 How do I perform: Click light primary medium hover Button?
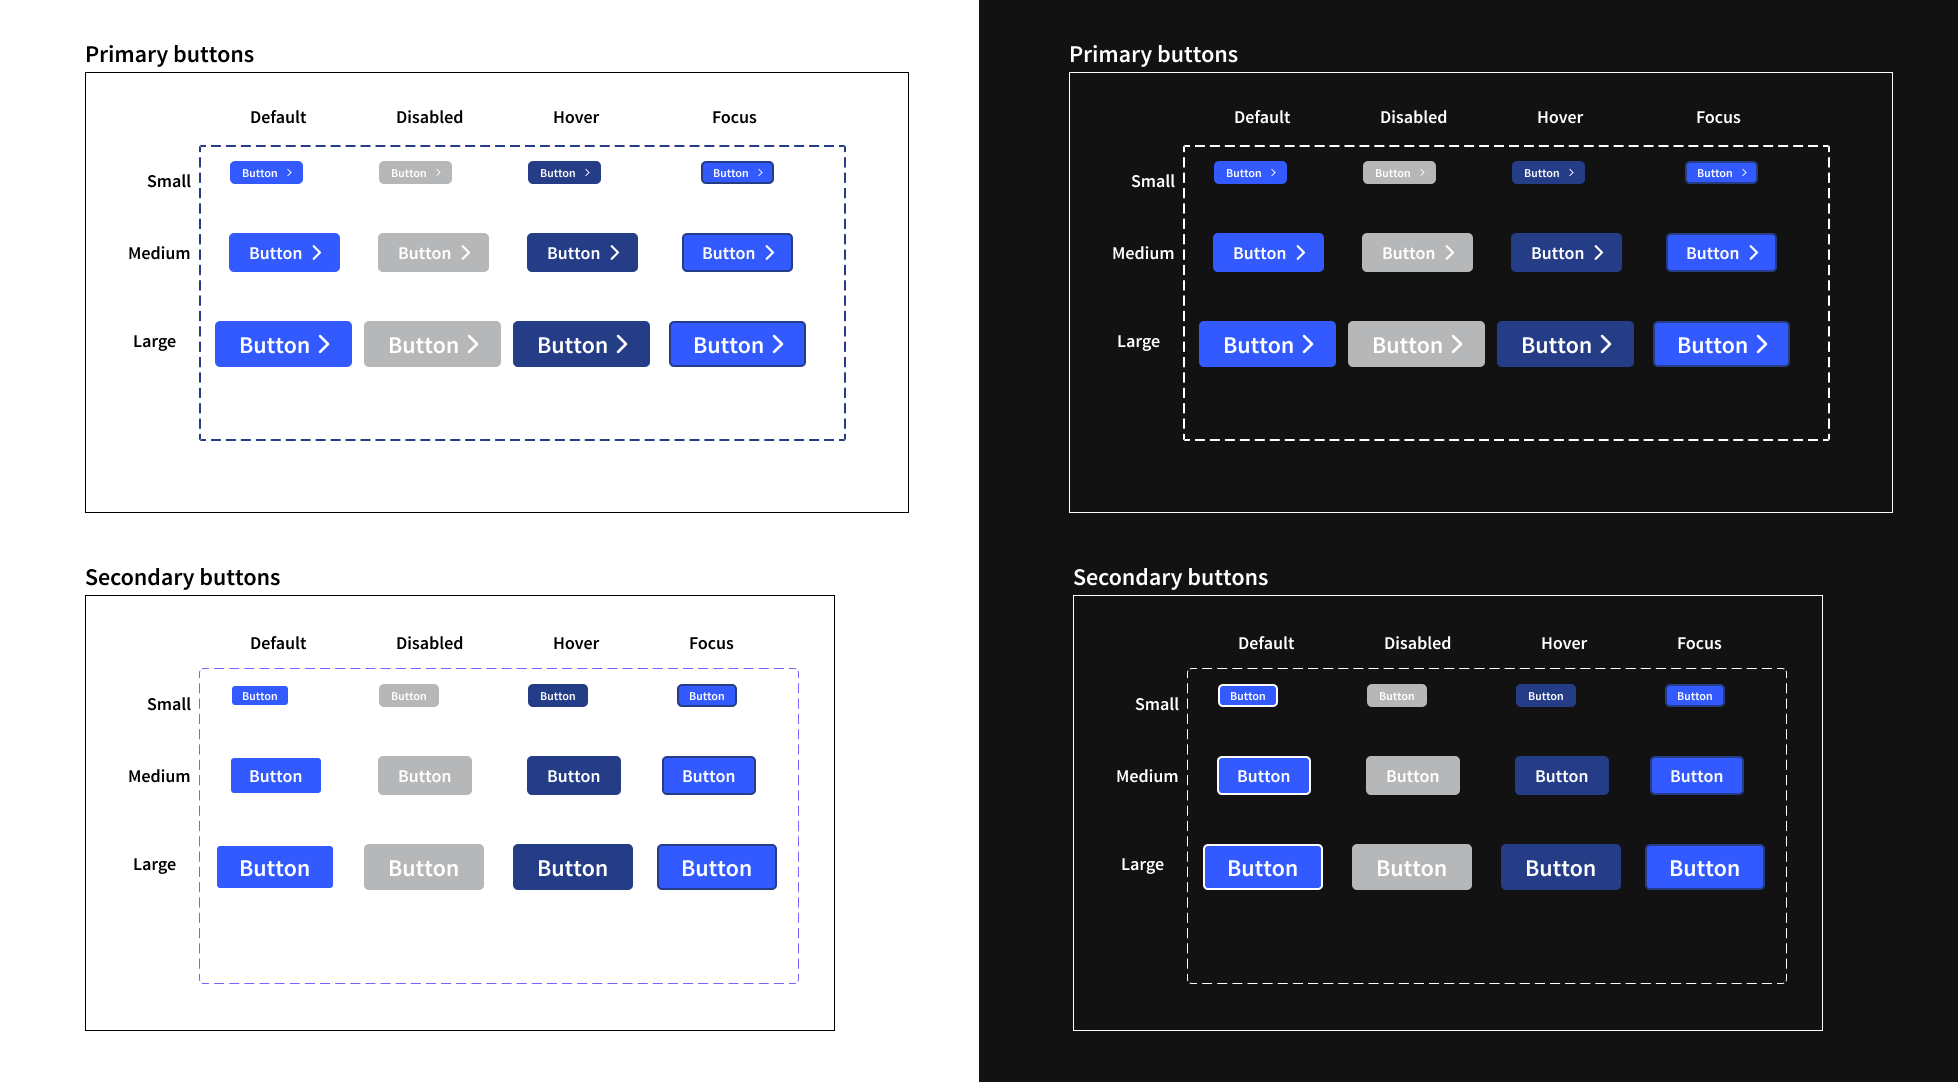pyautogui.click(x=582, y=253)
